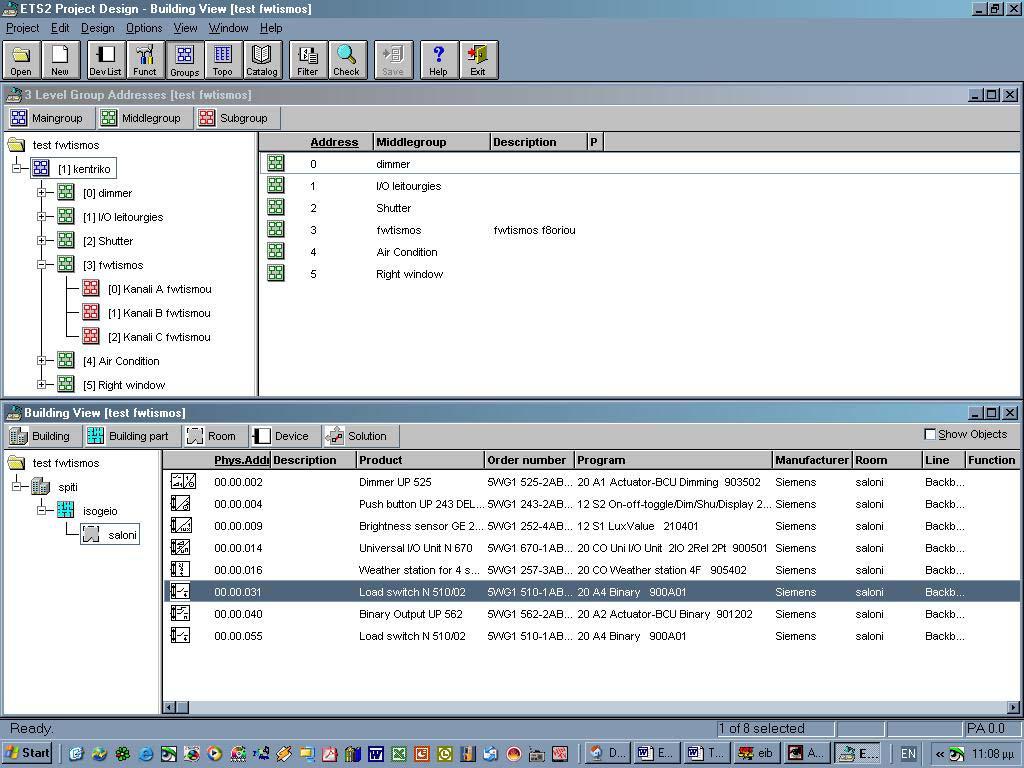This screenshot has width=1024, height=768.
Task: Expand the [5] Right window group
Action: [42, 385]
